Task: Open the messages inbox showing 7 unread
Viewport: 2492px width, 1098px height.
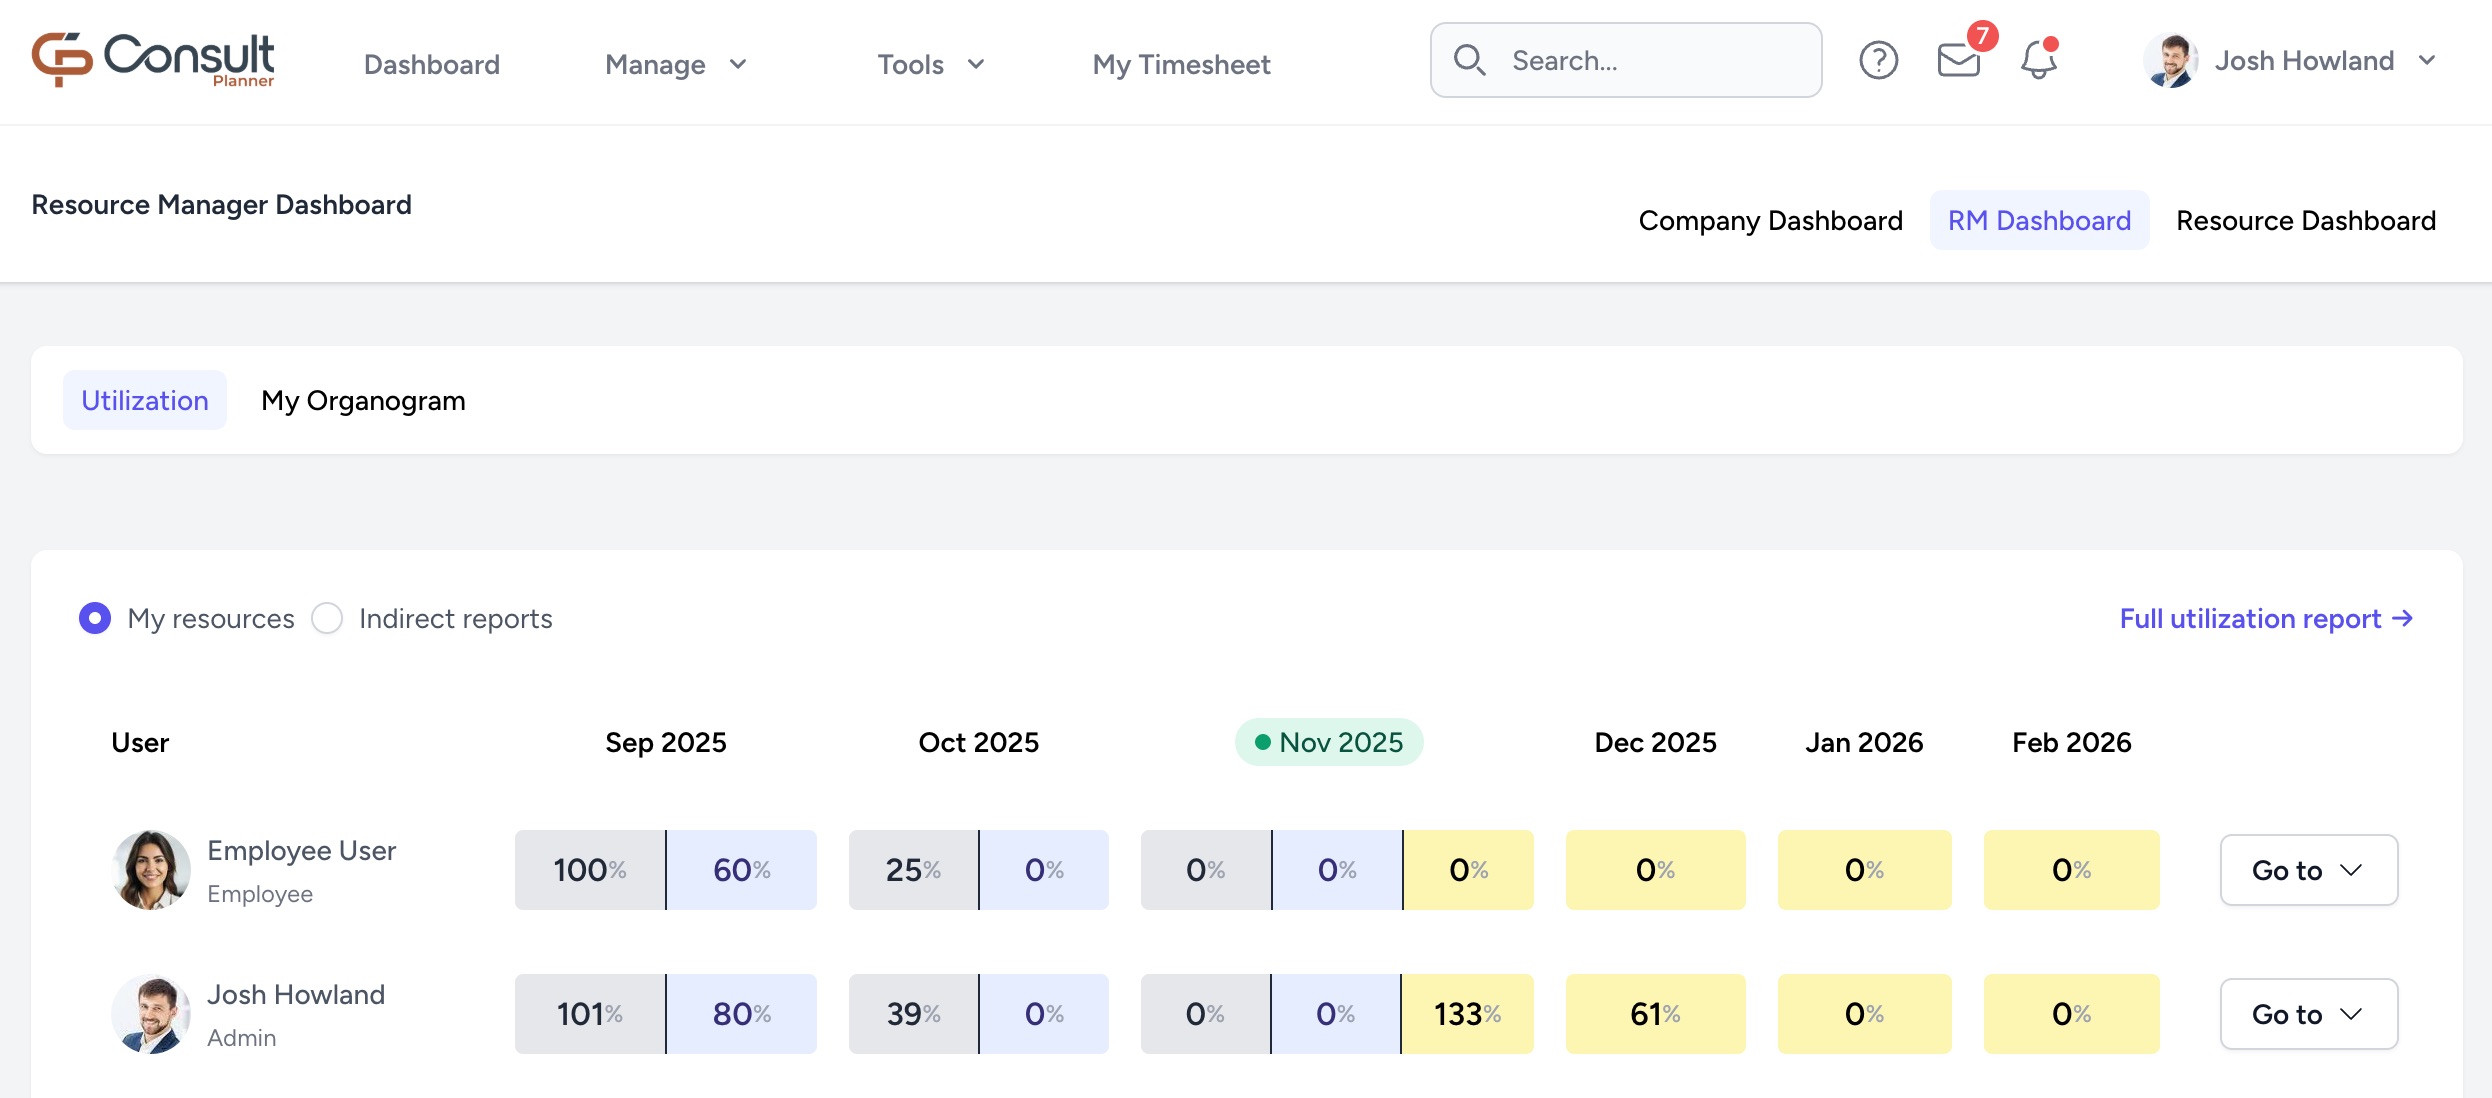Action: (x=1957, y=62)
